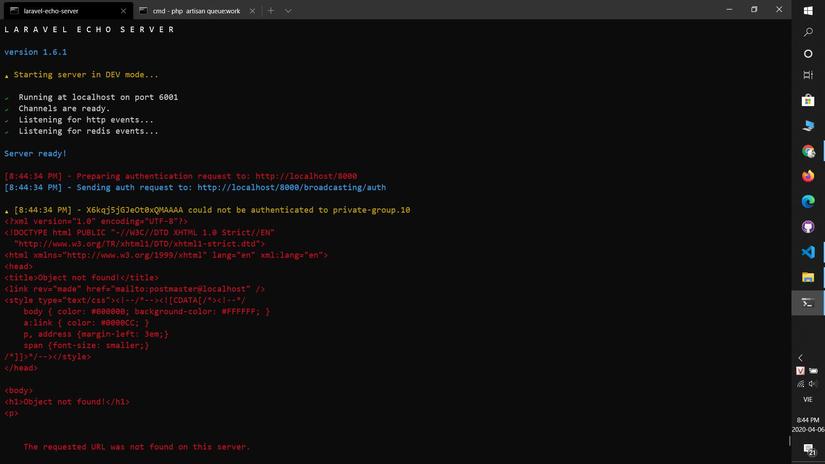The height and width of the screenshot is (464, 825).
Task: Switch to the cmd php artisan queue:work tab
Action: click(196, 11)
